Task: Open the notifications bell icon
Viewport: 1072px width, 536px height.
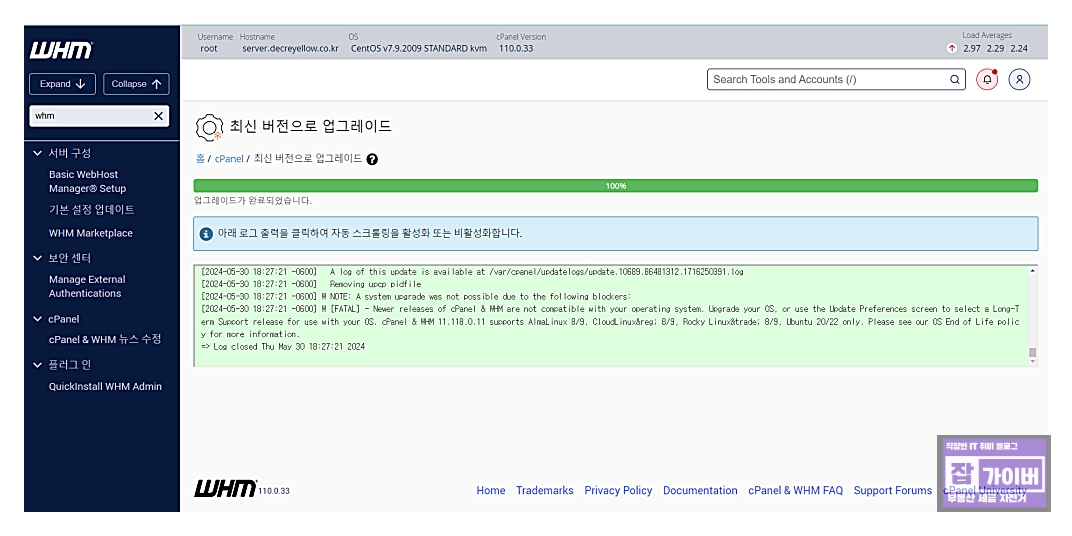Action: pyautogui.click(x=987, y=79)
